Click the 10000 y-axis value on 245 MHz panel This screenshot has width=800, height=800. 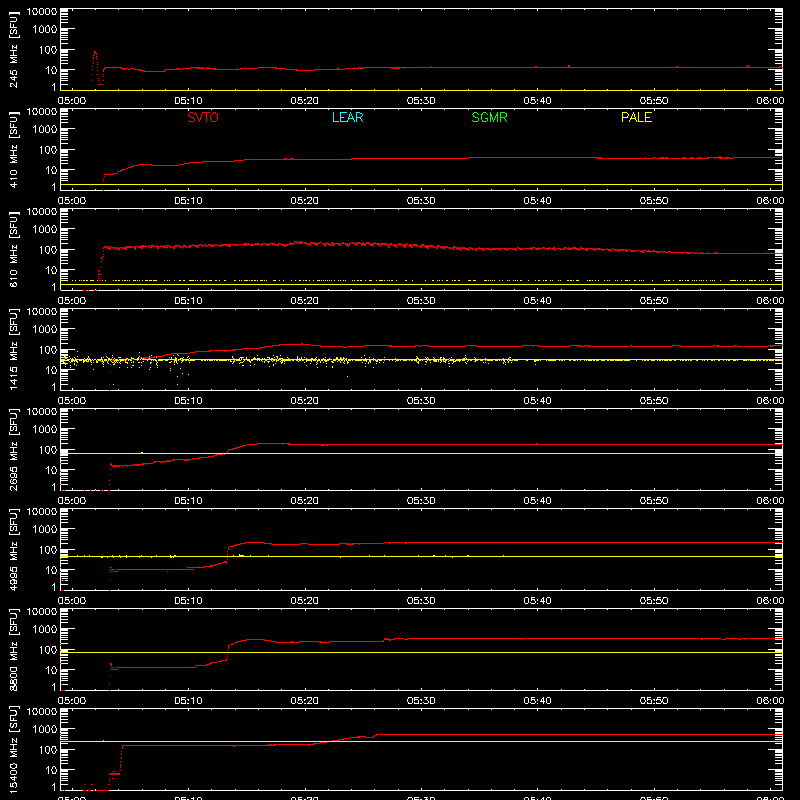[42, 12]
